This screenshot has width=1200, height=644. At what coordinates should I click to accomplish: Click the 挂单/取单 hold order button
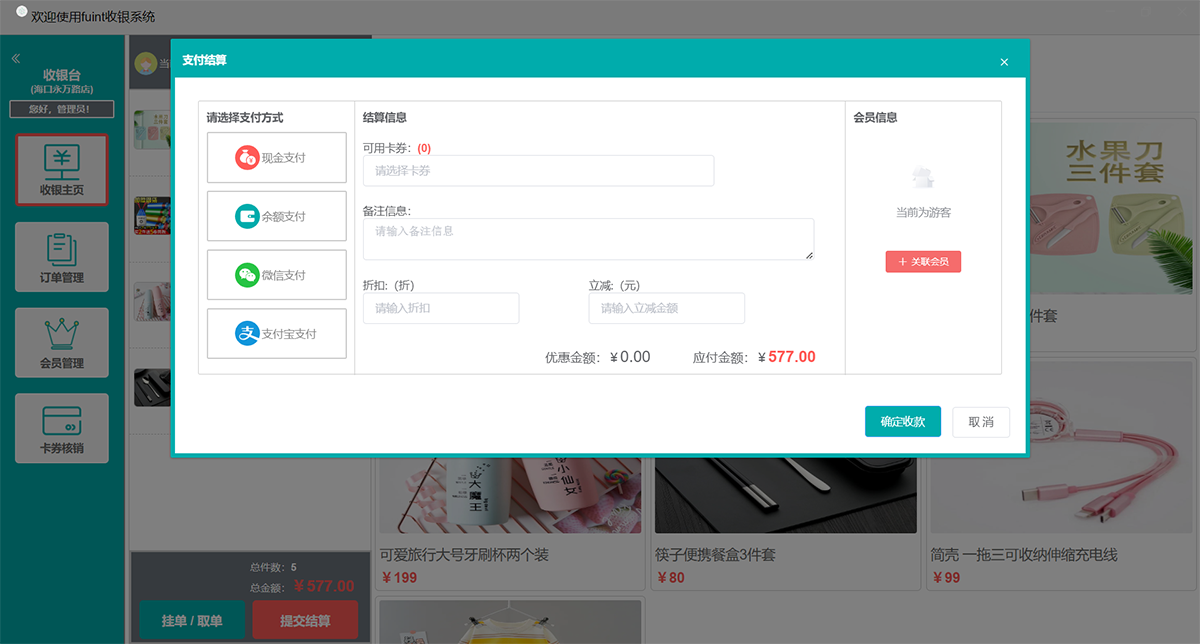[x=190, y=620]
